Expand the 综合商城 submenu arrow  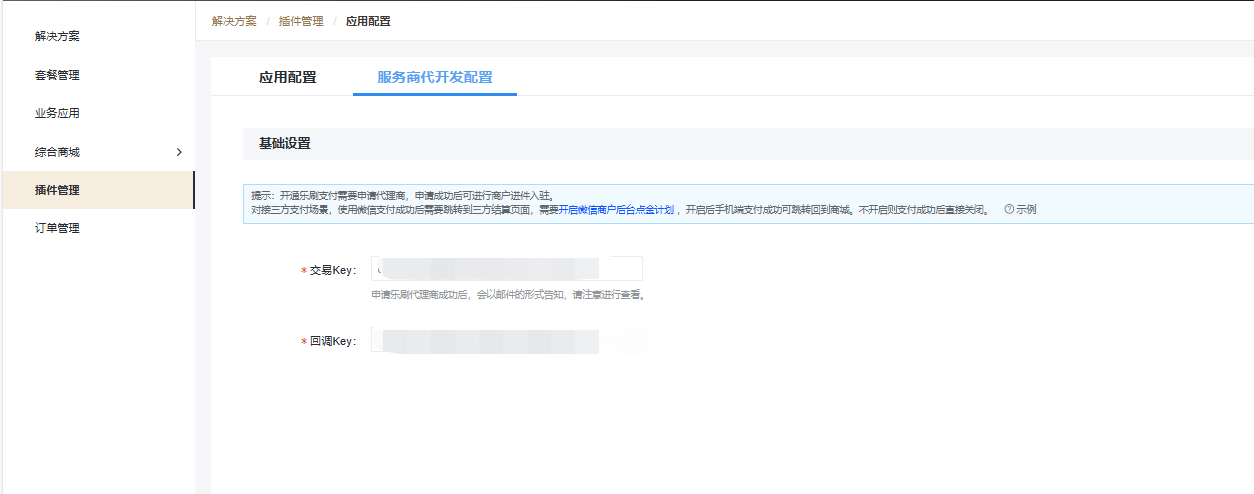pyautogui.click(x=179, y=152)
